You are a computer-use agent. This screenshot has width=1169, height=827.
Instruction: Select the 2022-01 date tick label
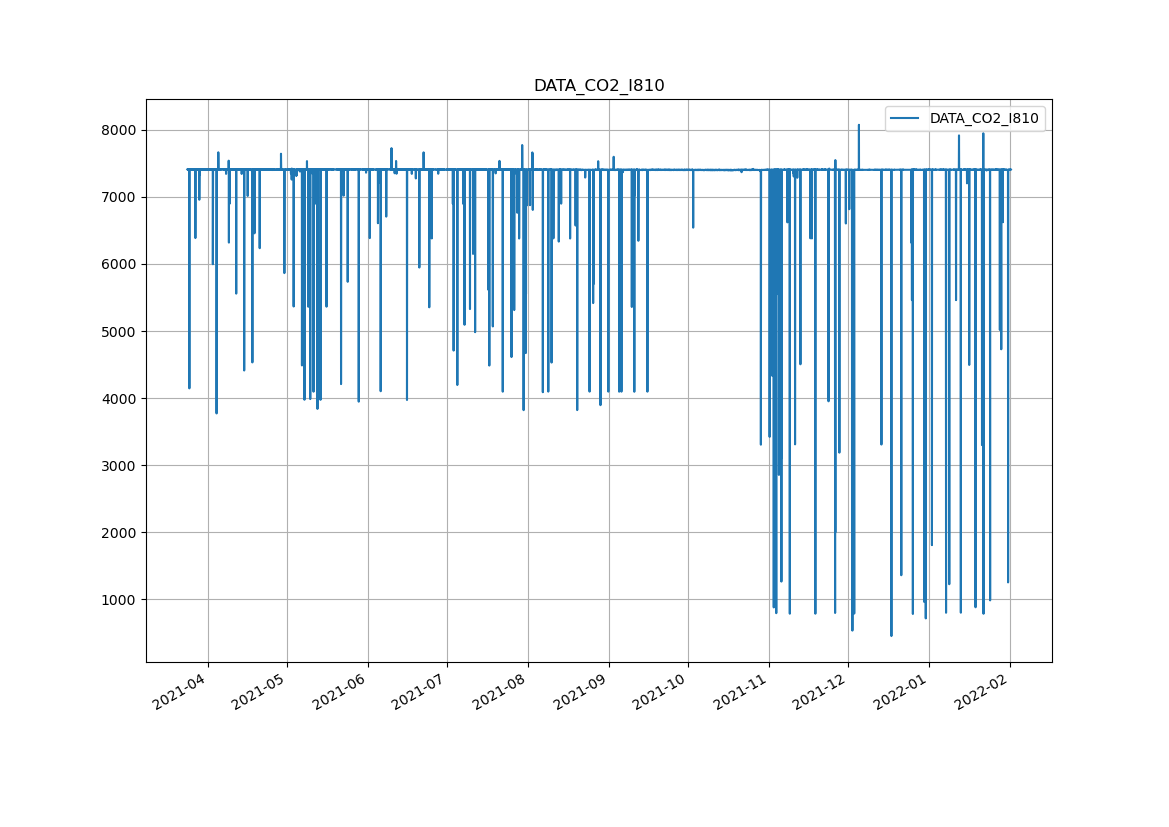pyautogui.click(x=903, y=692)
